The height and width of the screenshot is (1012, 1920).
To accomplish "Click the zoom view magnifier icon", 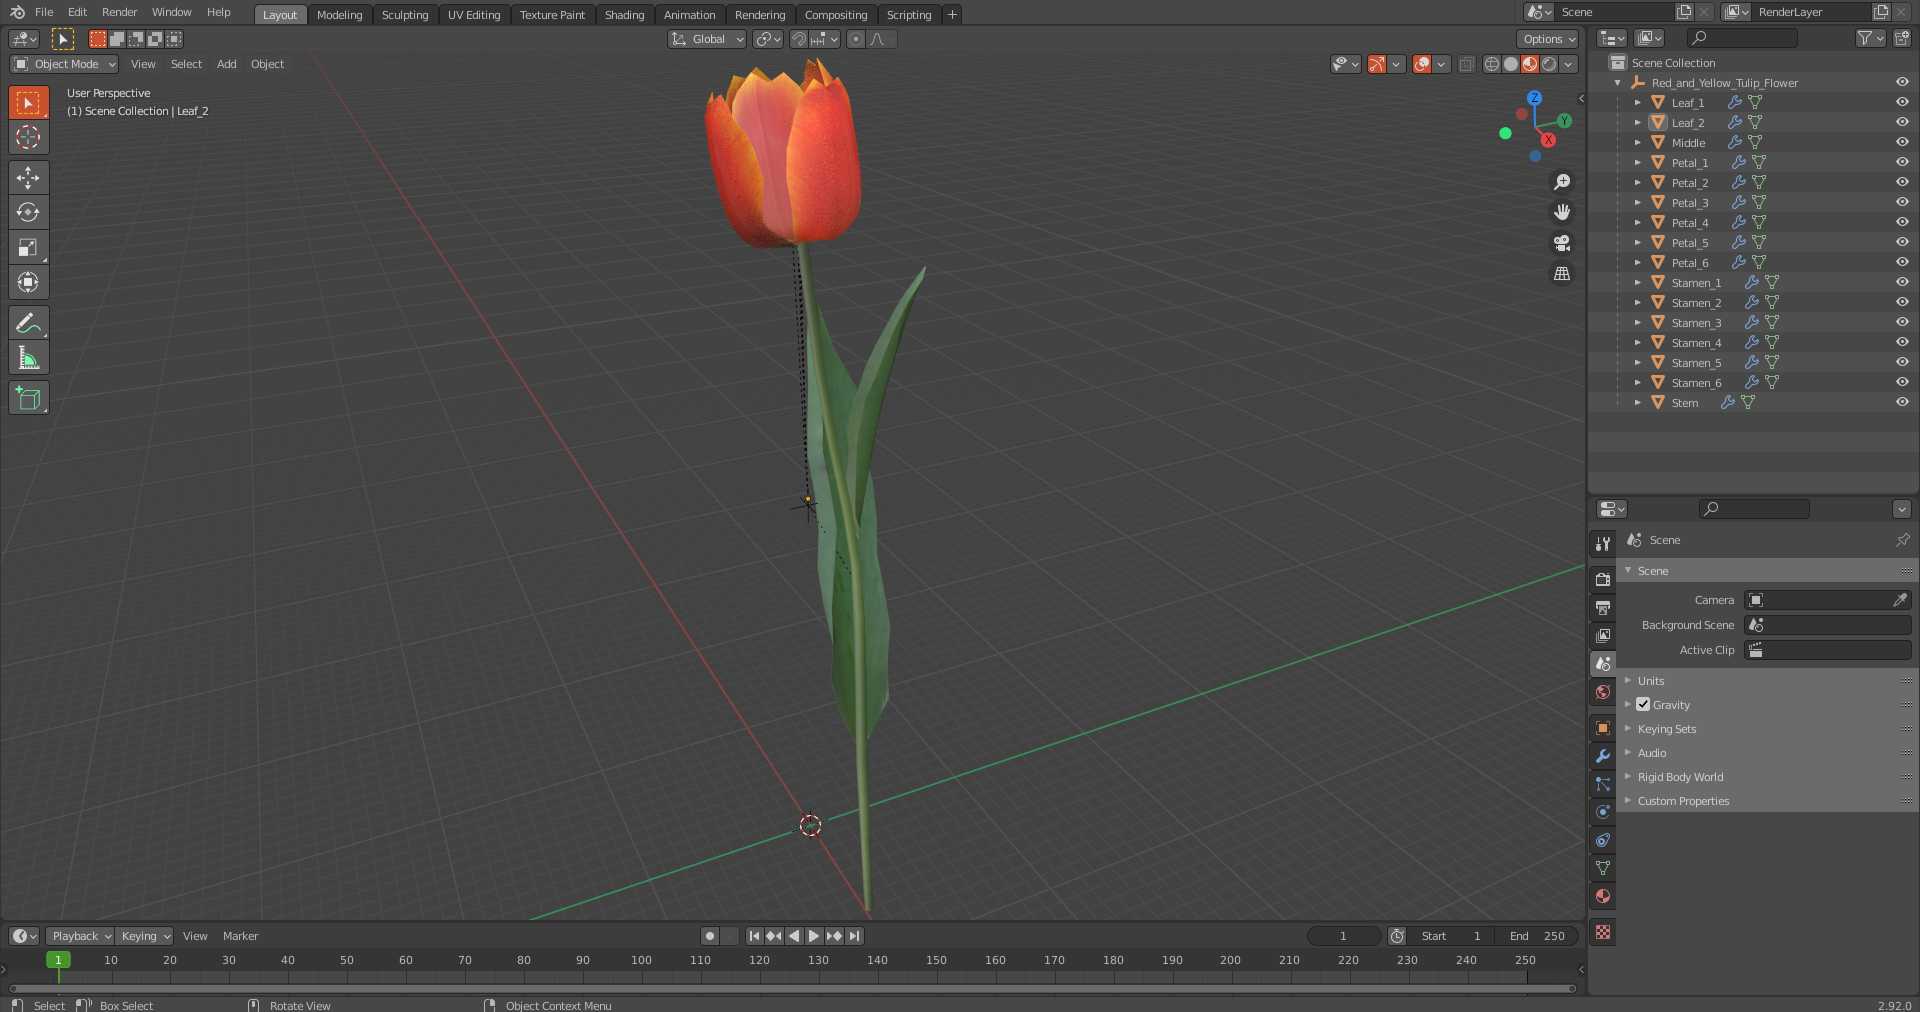I will 1561,182.
